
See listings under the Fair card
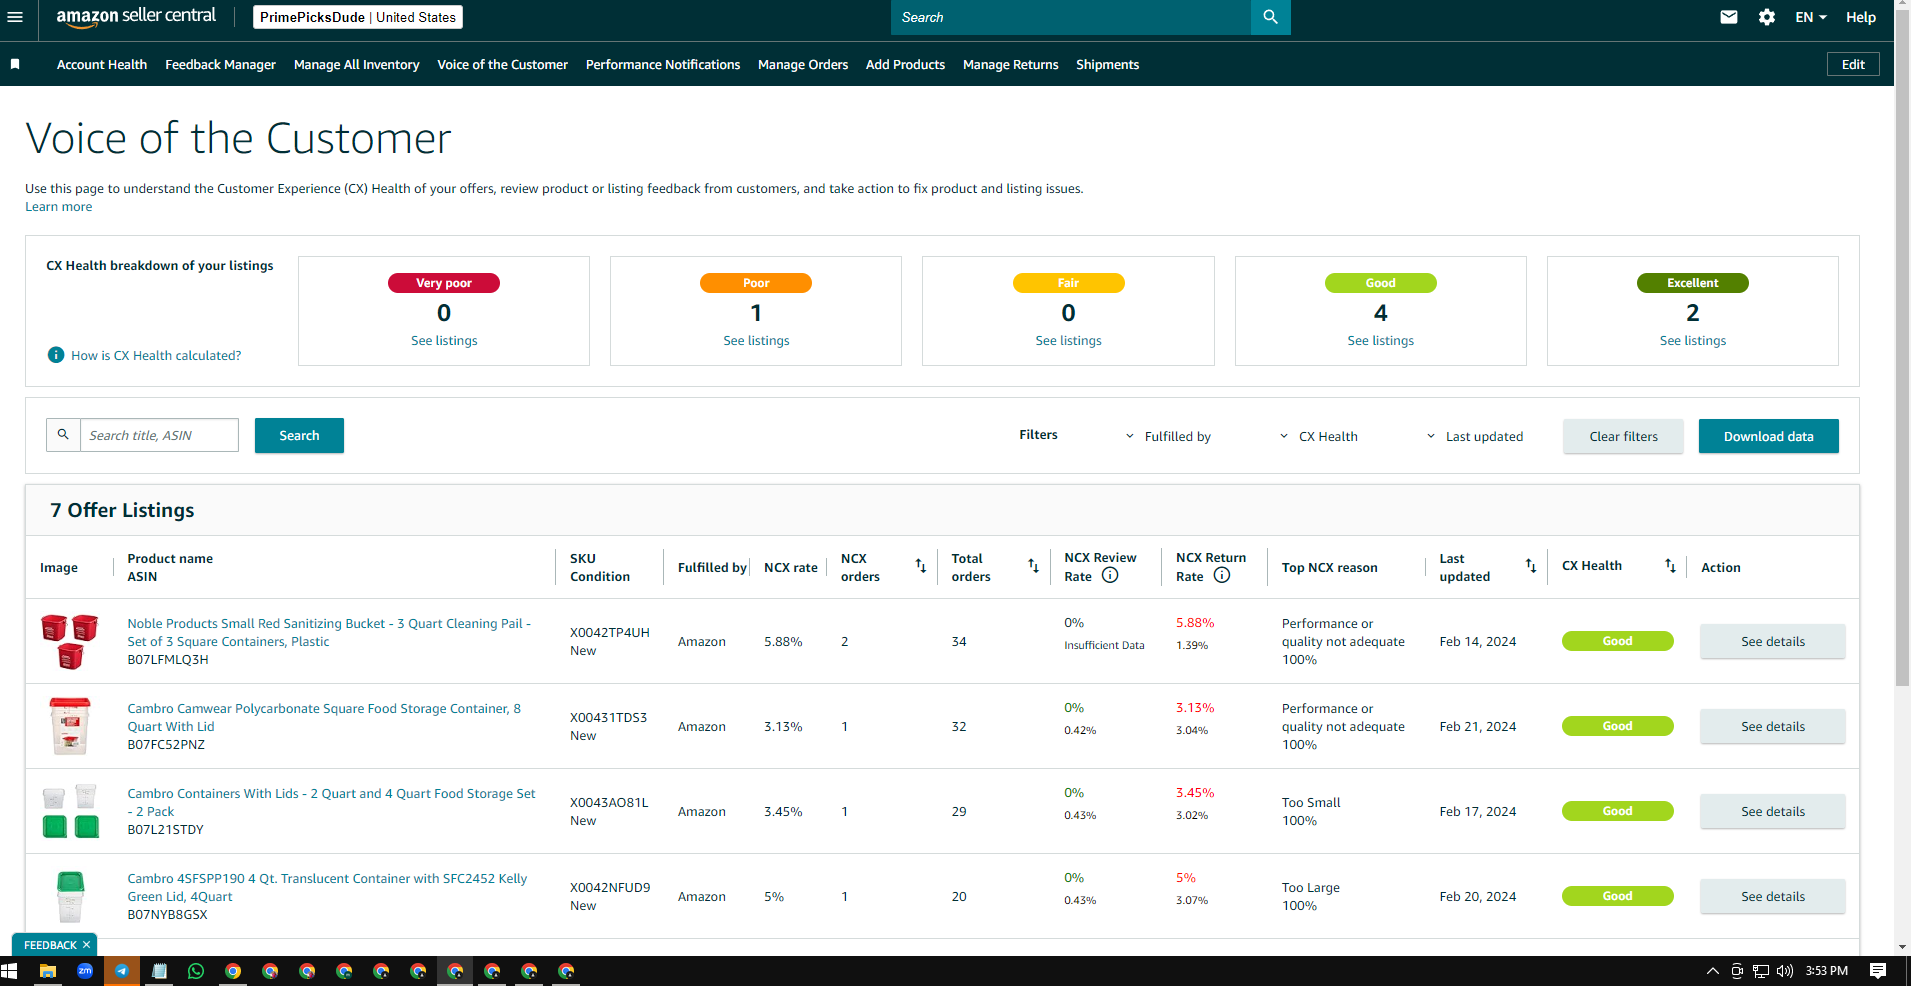coord(1068,341)
